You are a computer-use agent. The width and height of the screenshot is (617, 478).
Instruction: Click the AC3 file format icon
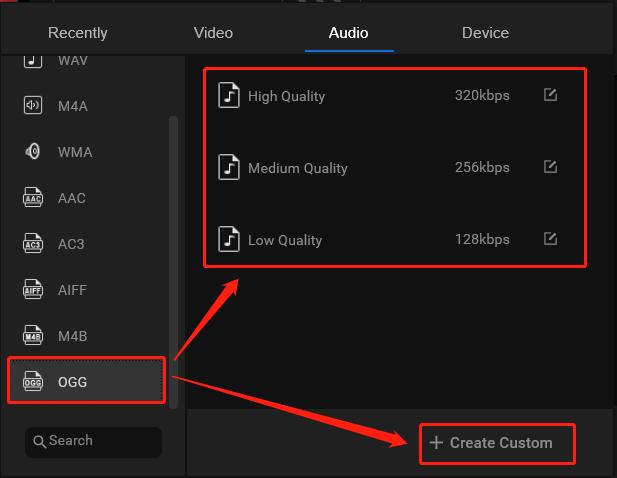point(33,244)
